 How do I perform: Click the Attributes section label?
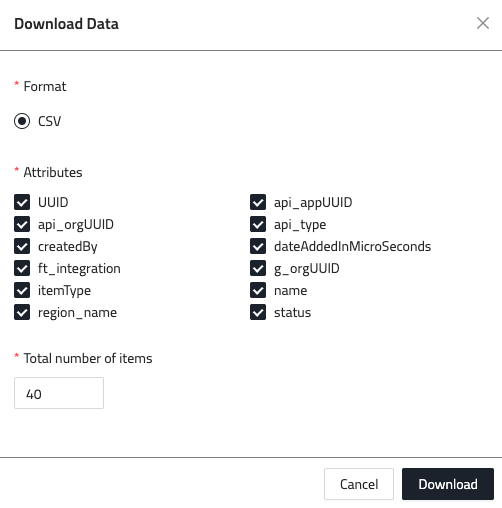pos(53,172)
